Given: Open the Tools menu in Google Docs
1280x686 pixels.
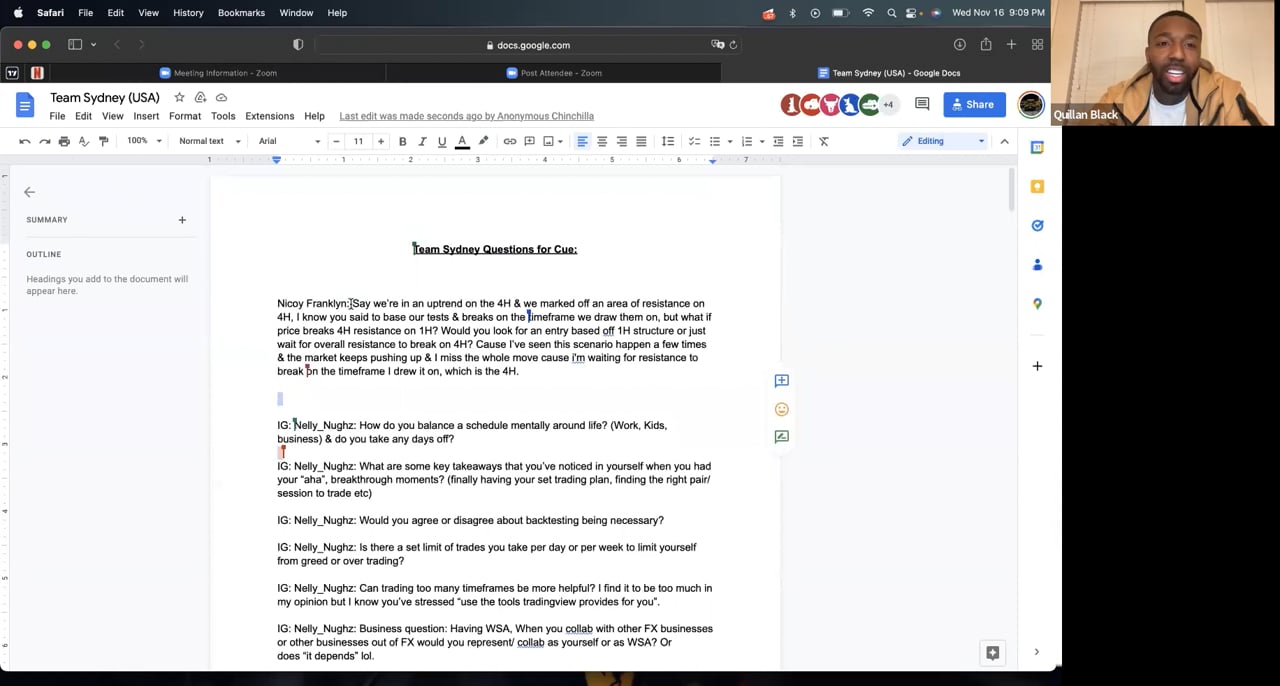Looking at the screenshot, I should tap(223, 116).
